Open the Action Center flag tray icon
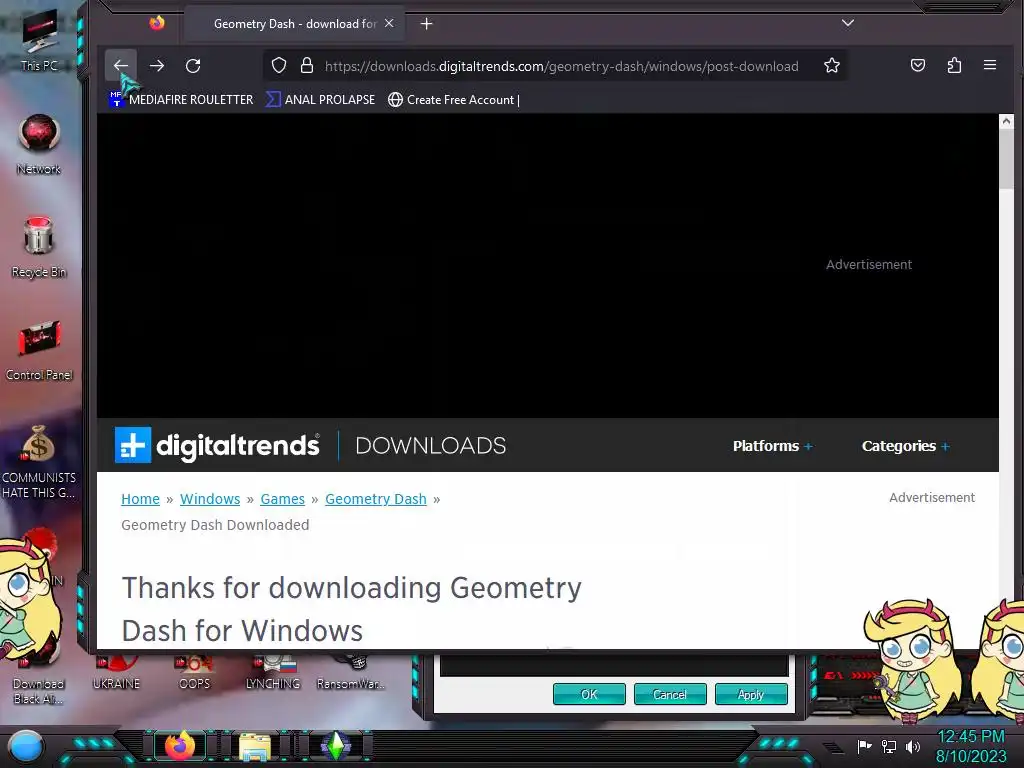 (865, 746)
